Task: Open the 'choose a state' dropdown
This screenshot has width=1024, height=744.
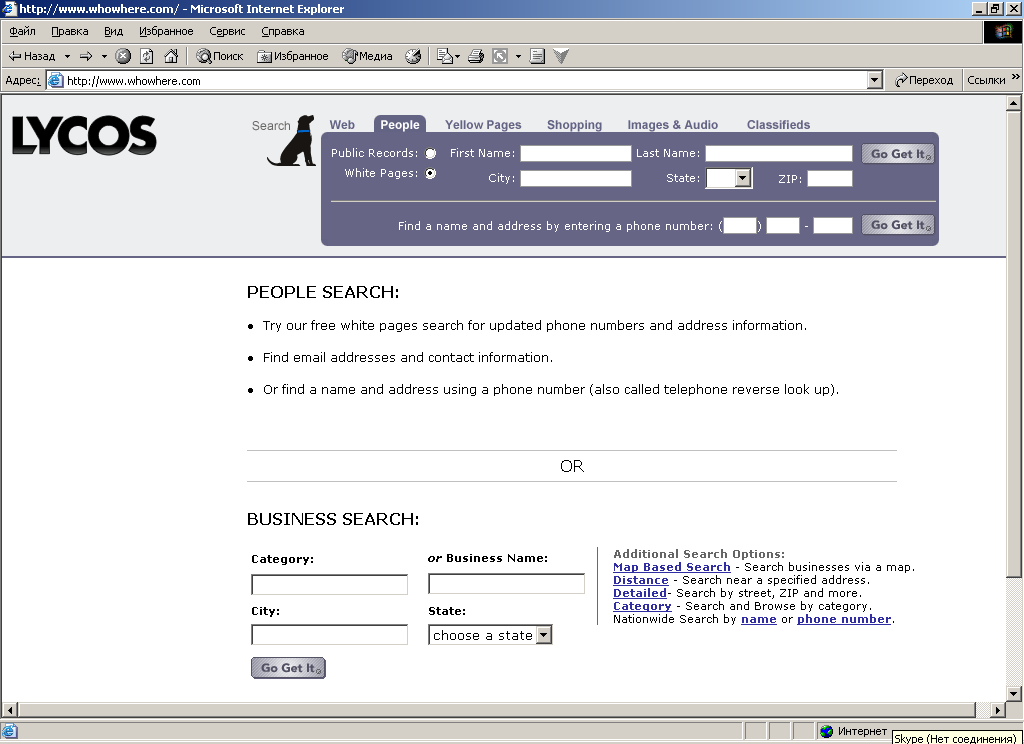Action: coord(490,635)
